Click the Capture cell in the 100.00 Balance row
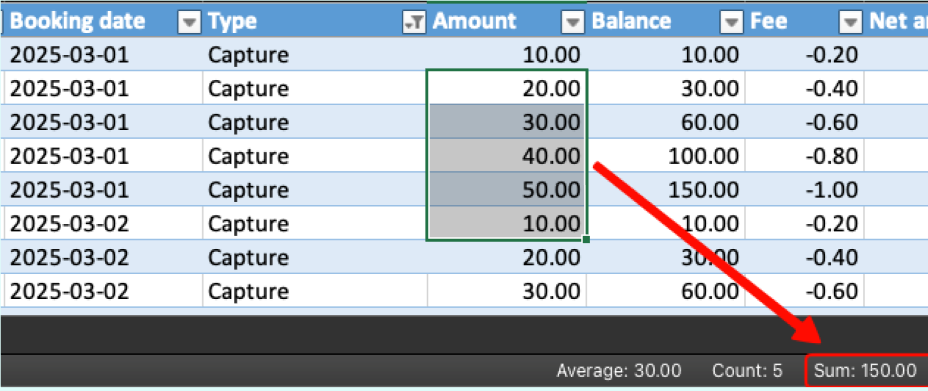 (x=315, y=156)
